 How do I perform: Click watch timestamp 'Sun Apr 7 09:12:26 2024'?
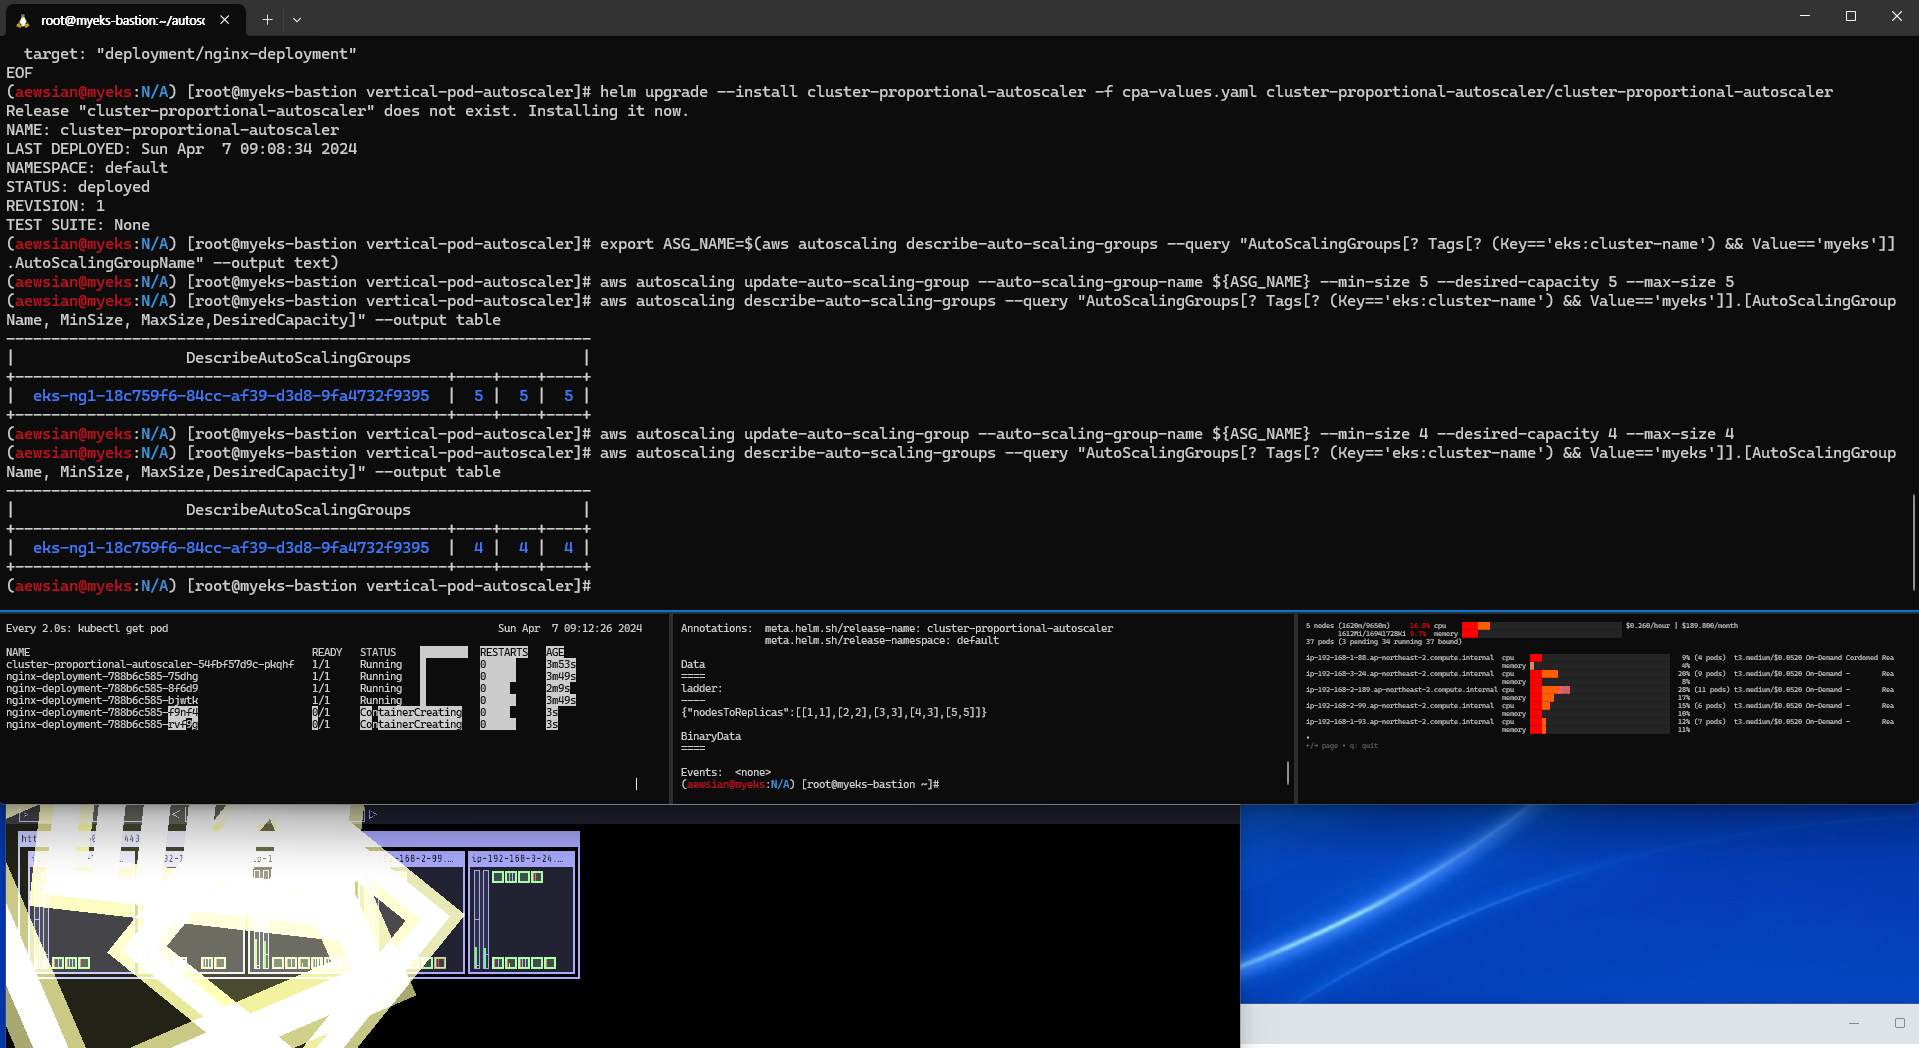point(570,628)
